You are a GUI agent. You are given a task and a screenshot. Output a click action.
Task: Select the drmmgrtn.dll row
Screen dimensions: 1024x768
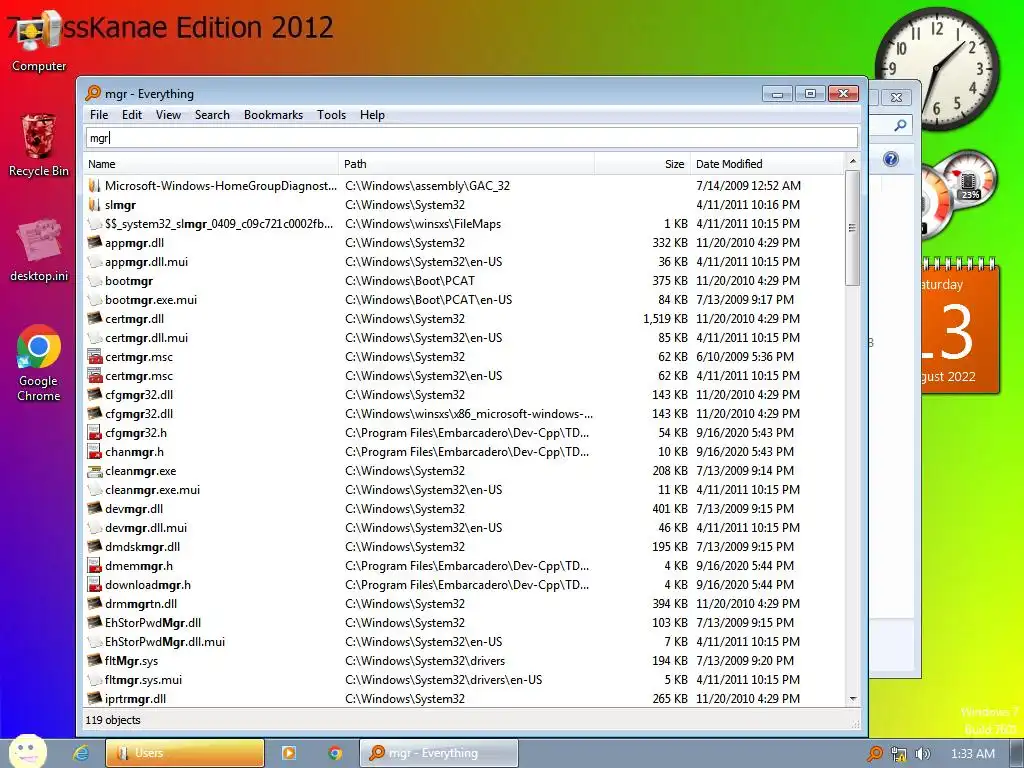[465, 603]
